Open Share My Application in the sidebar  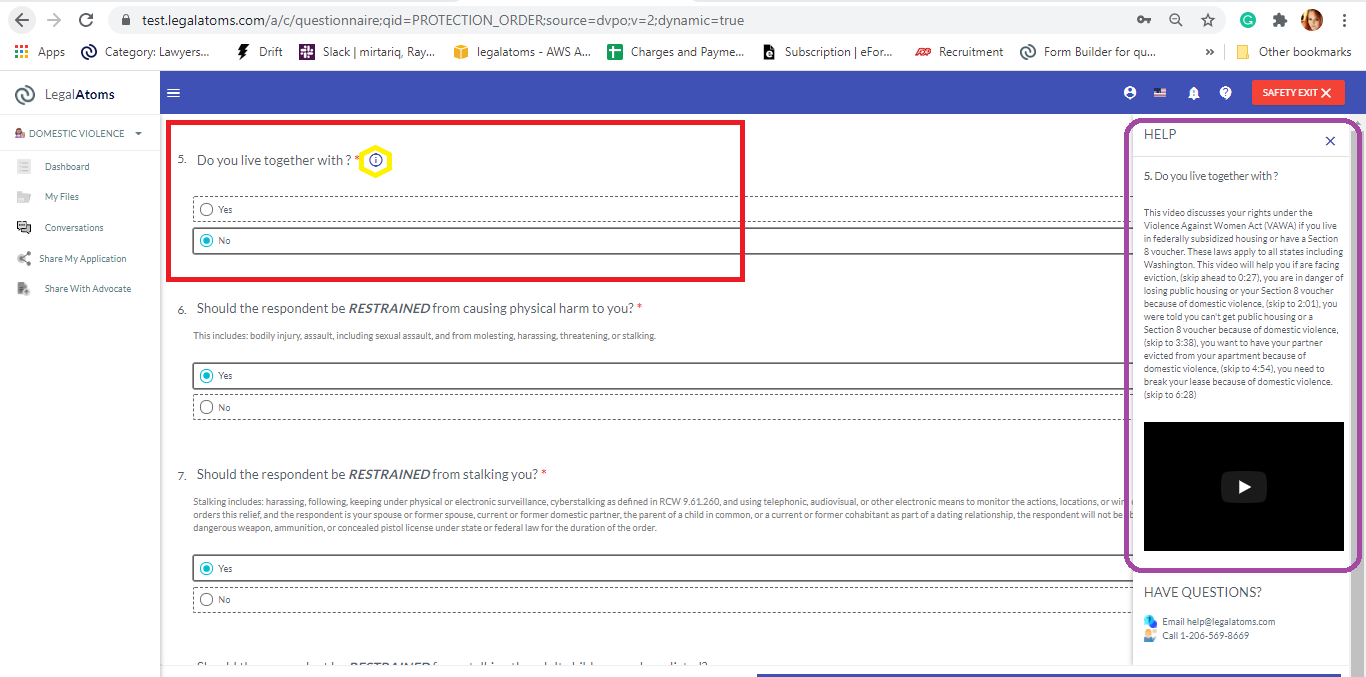[83, 259]
